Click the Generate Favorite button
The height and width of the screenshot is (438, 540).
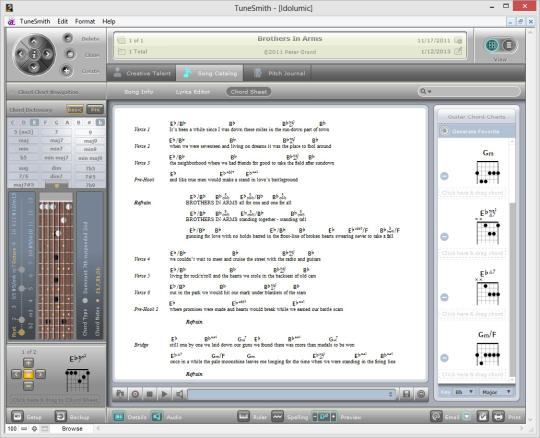(x=476, y=132)
